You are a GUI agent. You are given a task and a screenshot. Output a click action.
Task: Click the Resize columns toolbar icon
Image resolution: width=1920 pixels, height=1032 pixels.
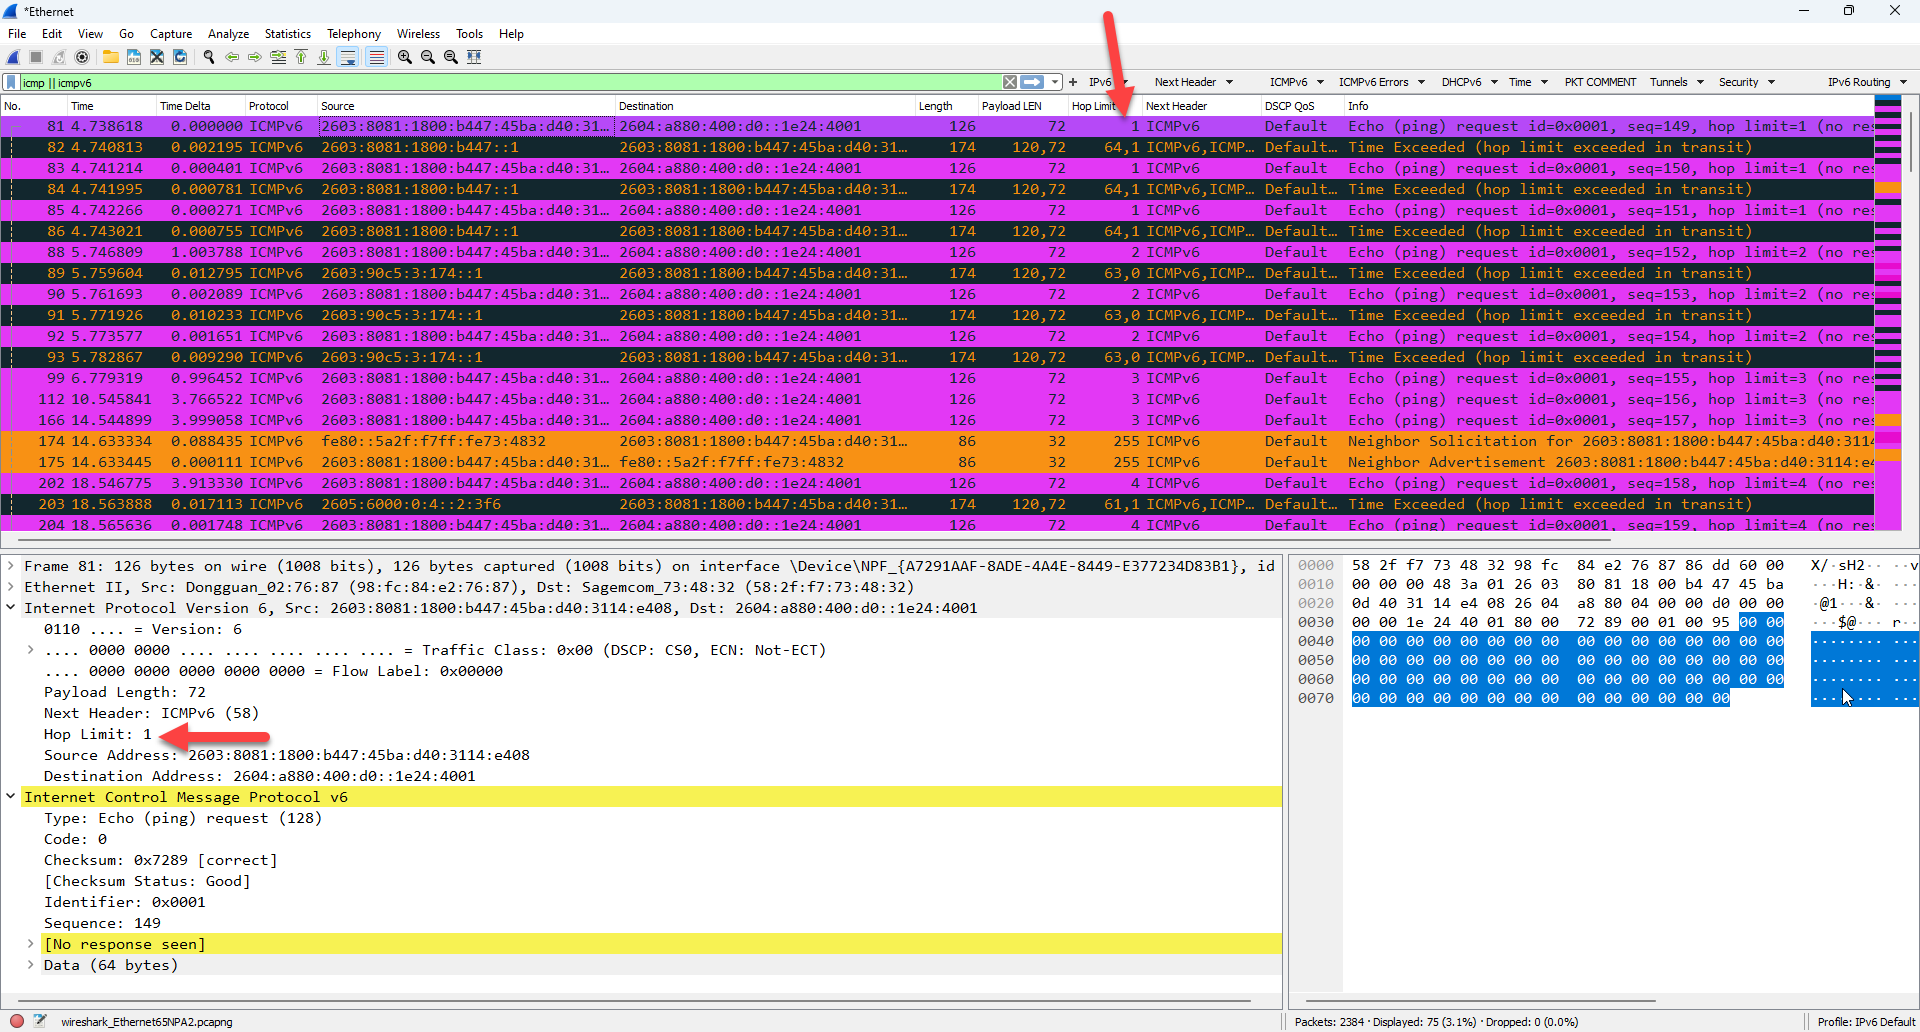click(474, 57)
